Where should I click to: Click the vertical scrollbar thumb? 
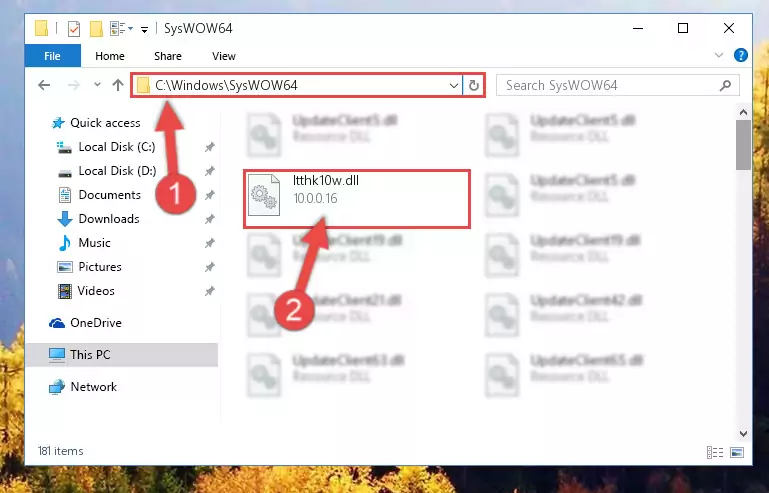point(743,145)
